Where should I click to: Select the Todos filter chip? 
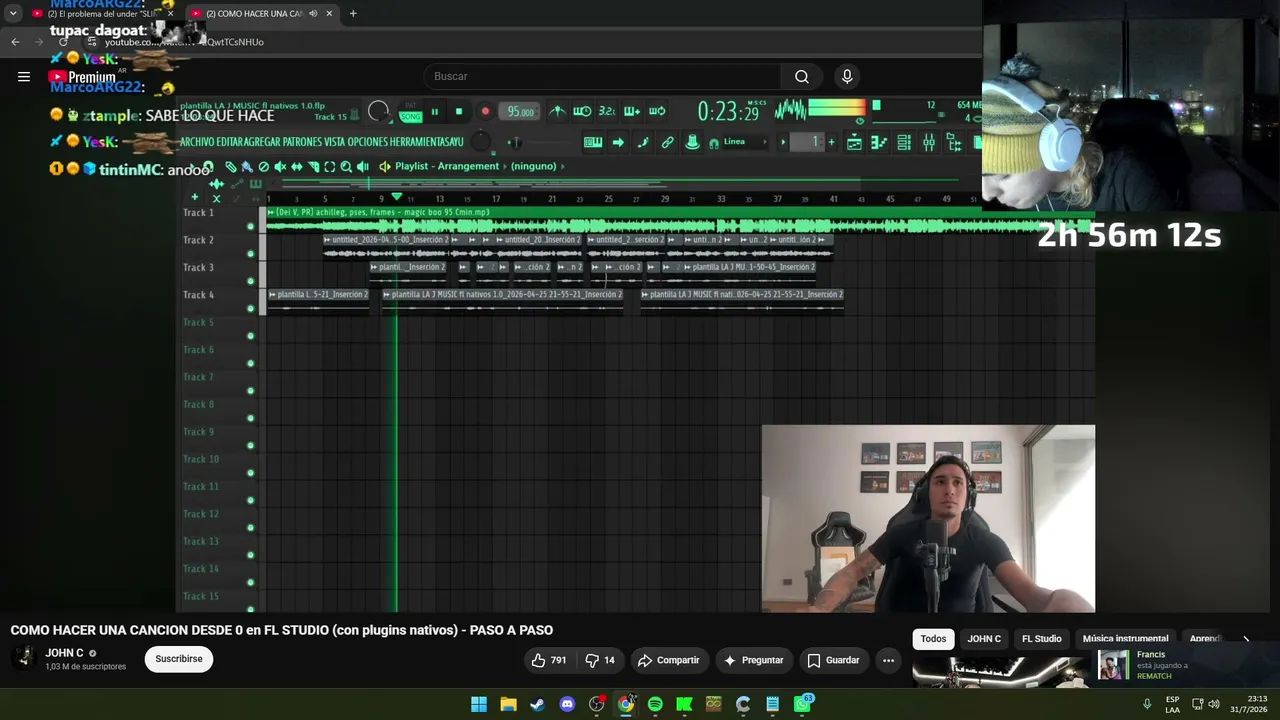pyautogui.click(x=933, y=639)
